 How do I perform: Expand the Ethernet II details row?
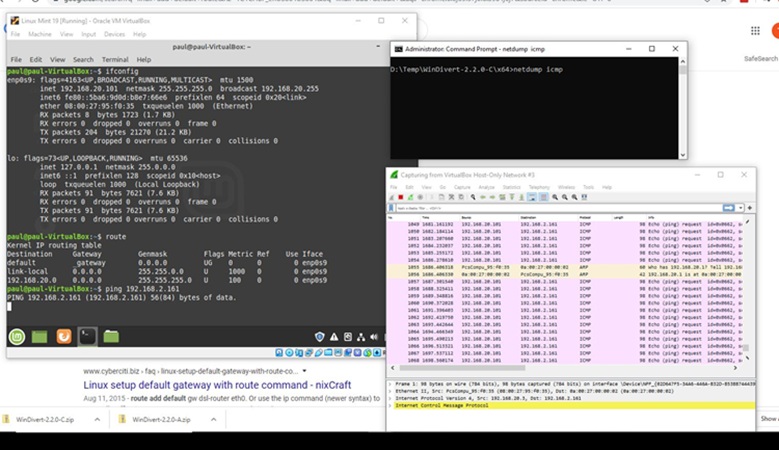[x=392, y=390]
